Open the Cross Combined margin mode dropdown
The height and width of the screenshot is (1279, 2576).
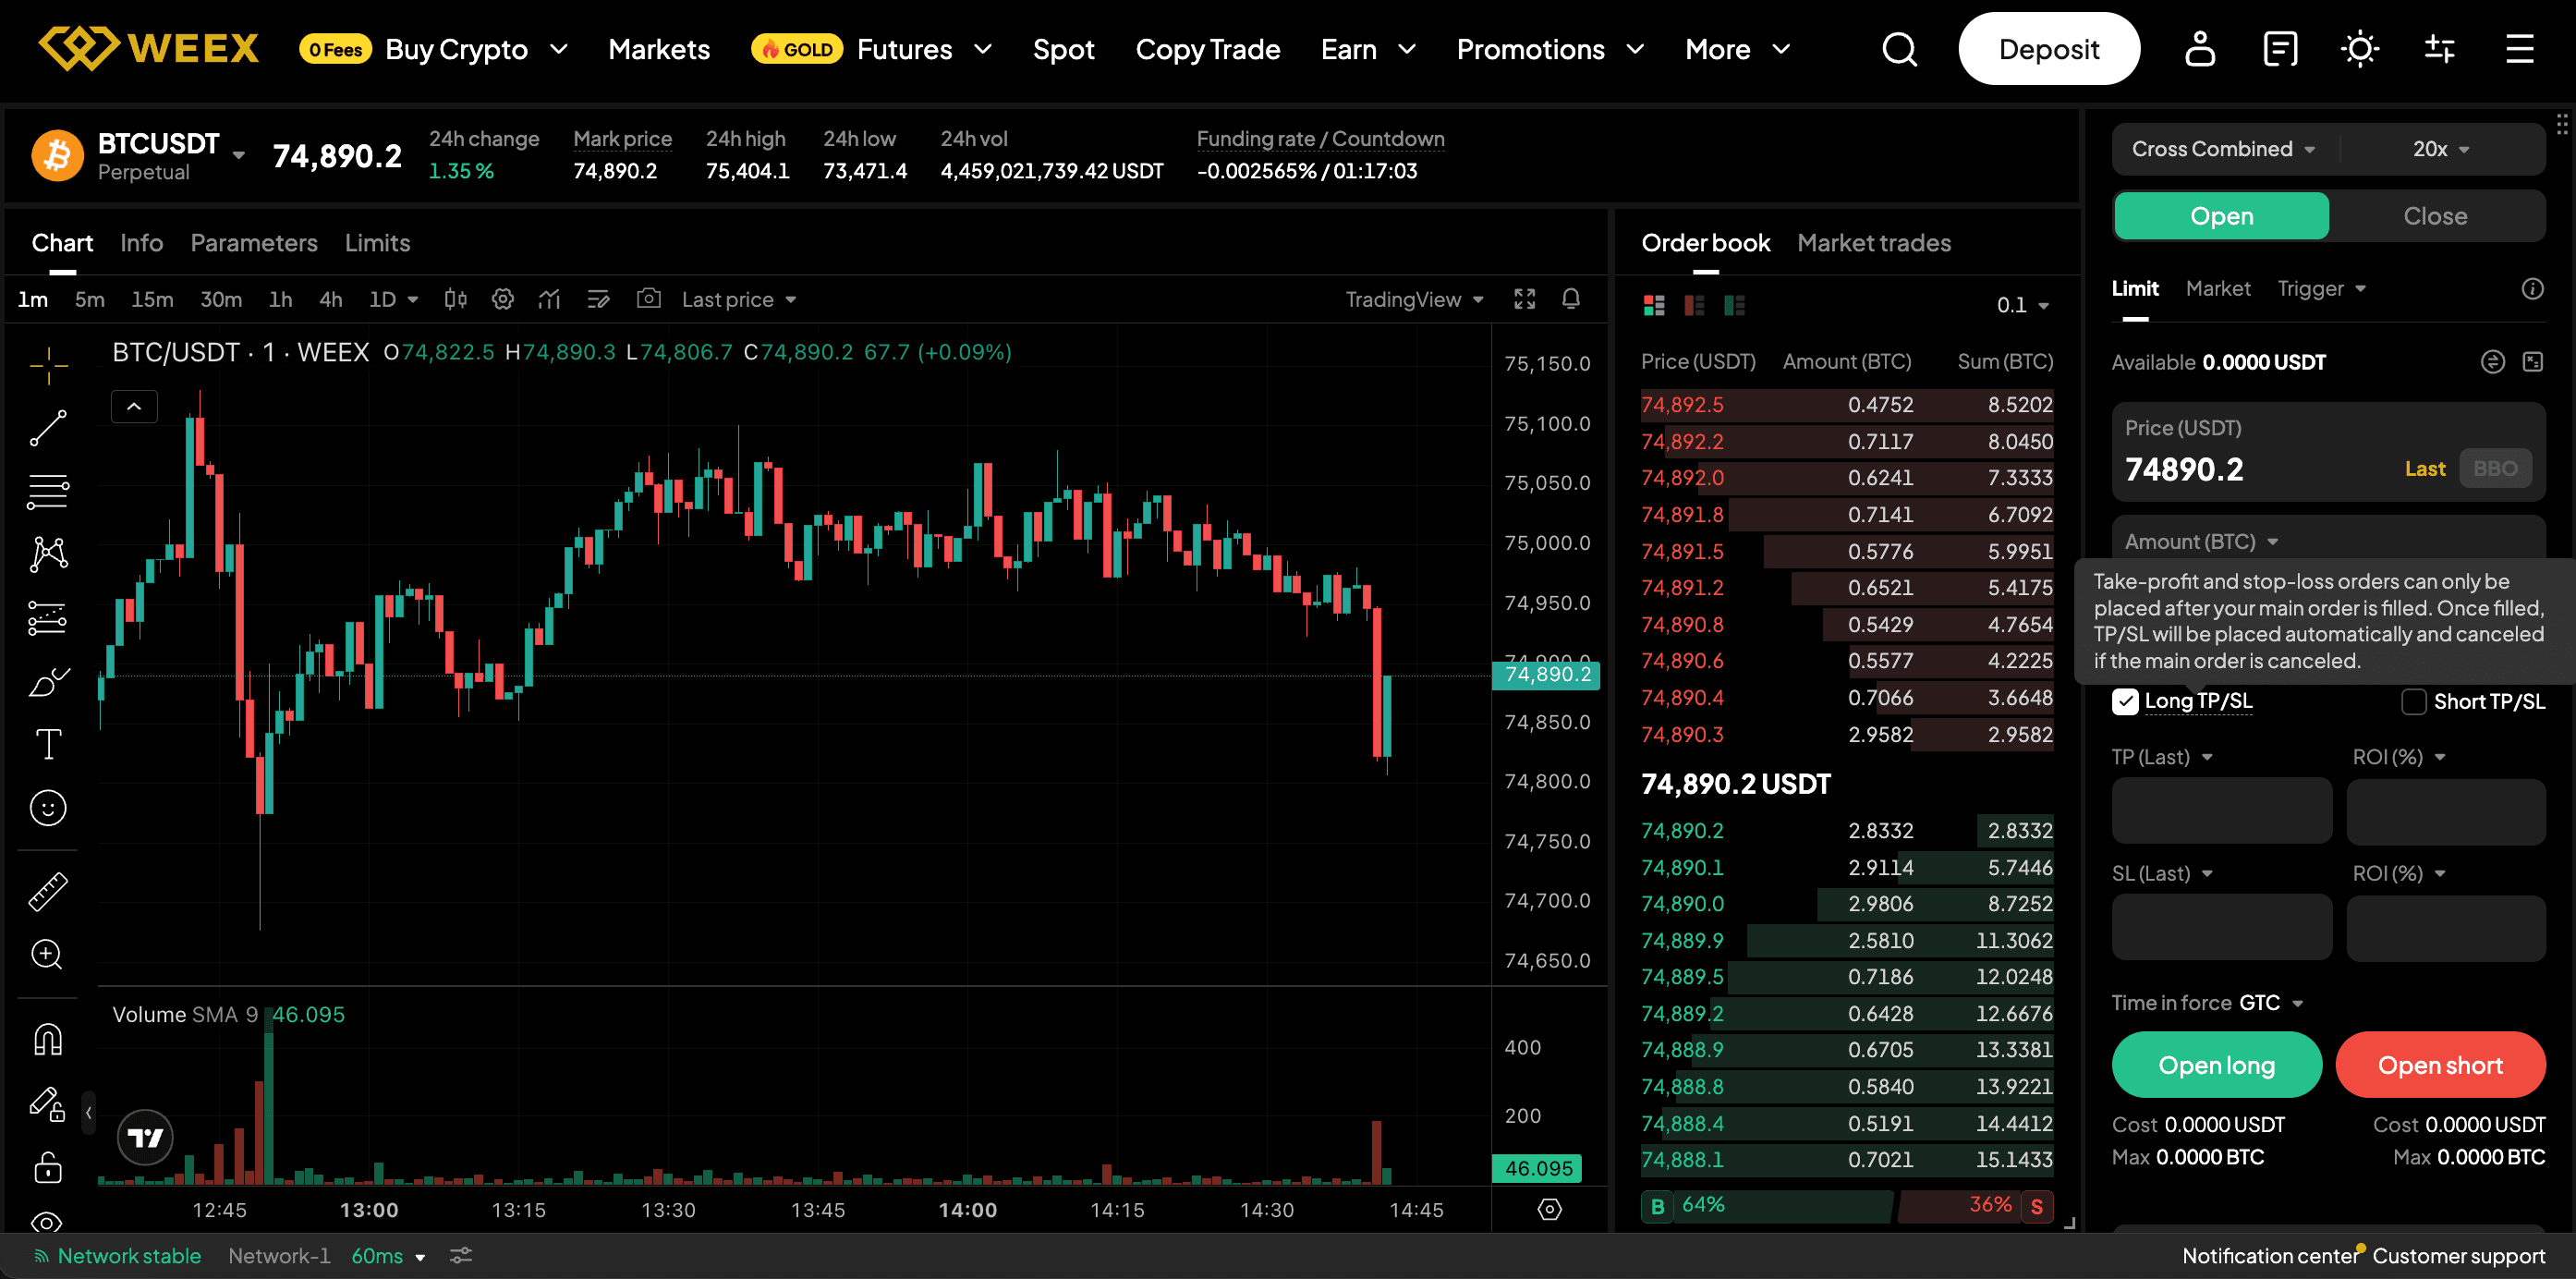(2222, 149)
